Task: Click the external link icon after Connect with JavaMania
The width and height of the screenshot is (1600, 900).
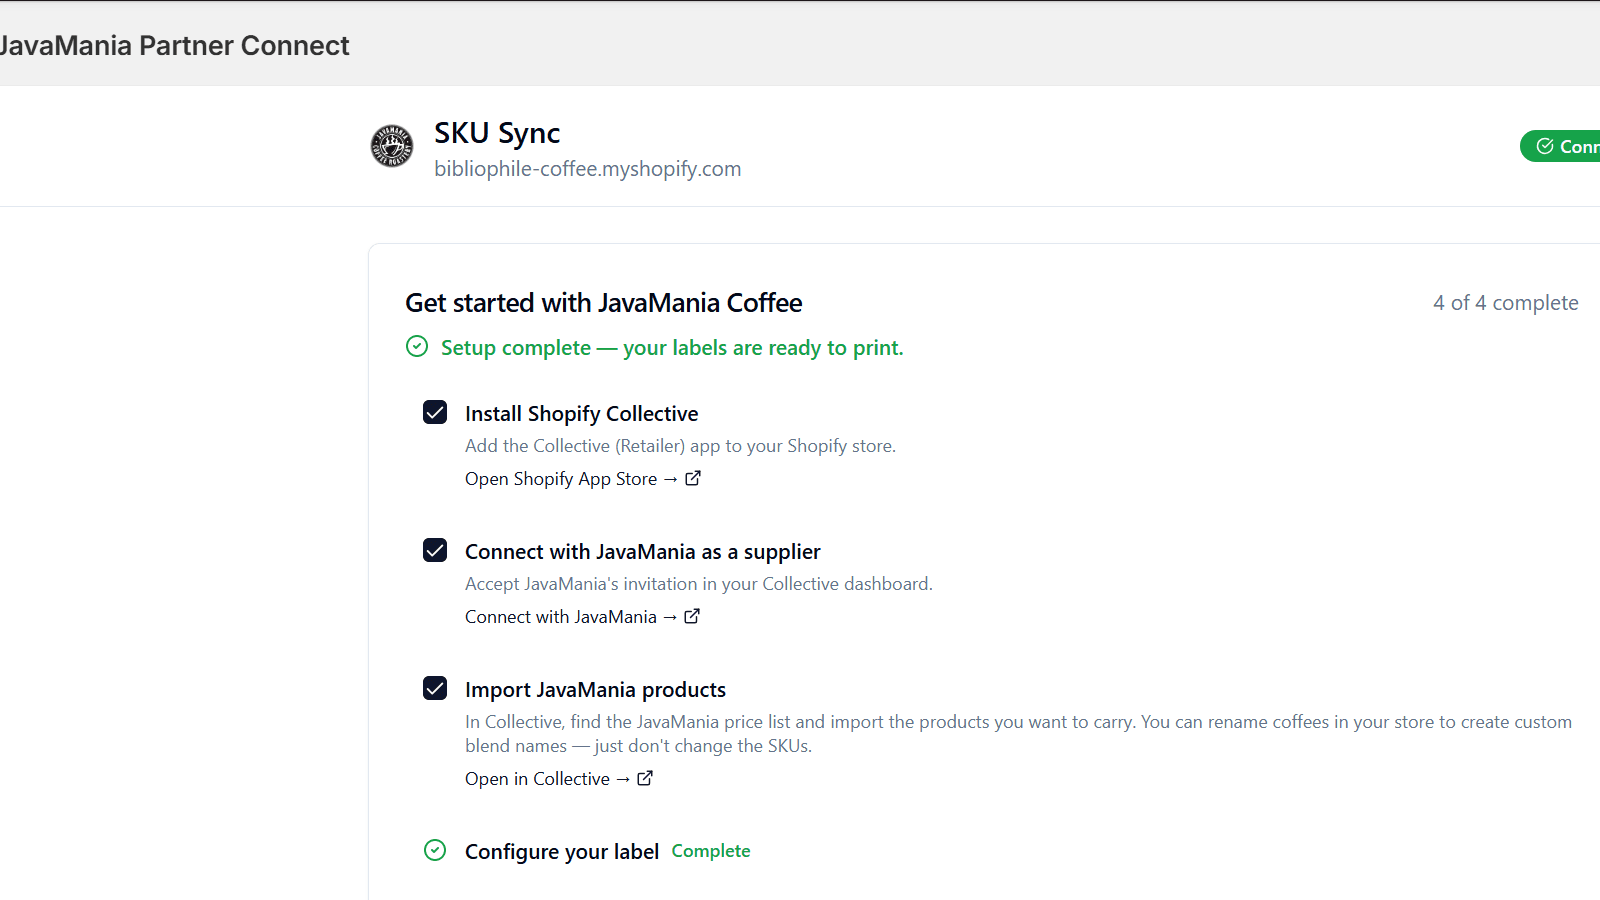Action: 692,616
